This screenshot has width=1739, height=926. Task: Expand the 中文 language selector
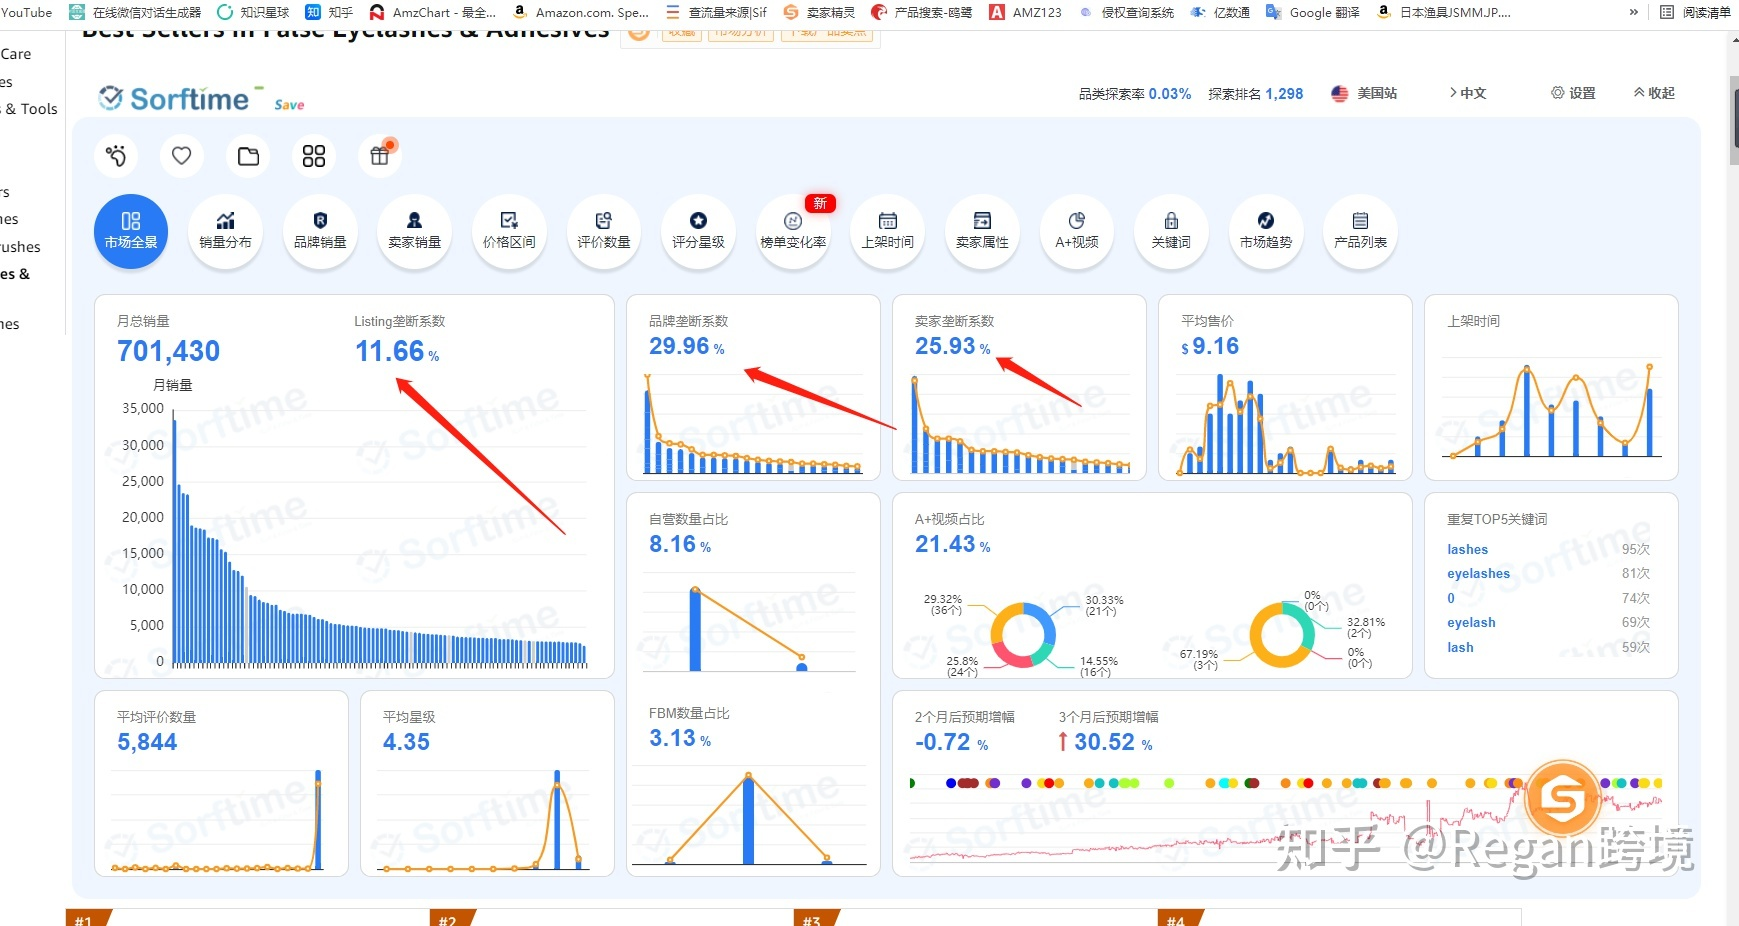[1469, 93]
